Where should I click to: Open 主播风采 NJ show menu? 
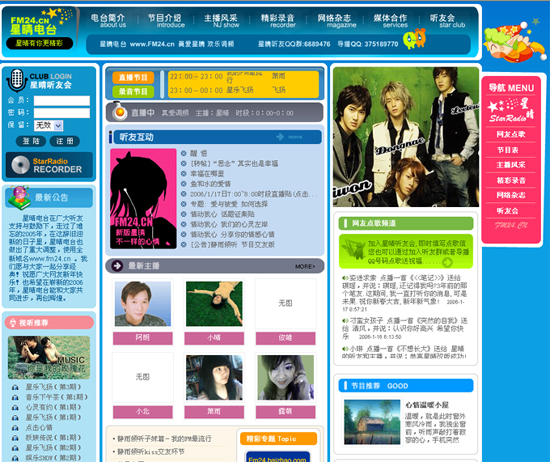coord(221,20)
